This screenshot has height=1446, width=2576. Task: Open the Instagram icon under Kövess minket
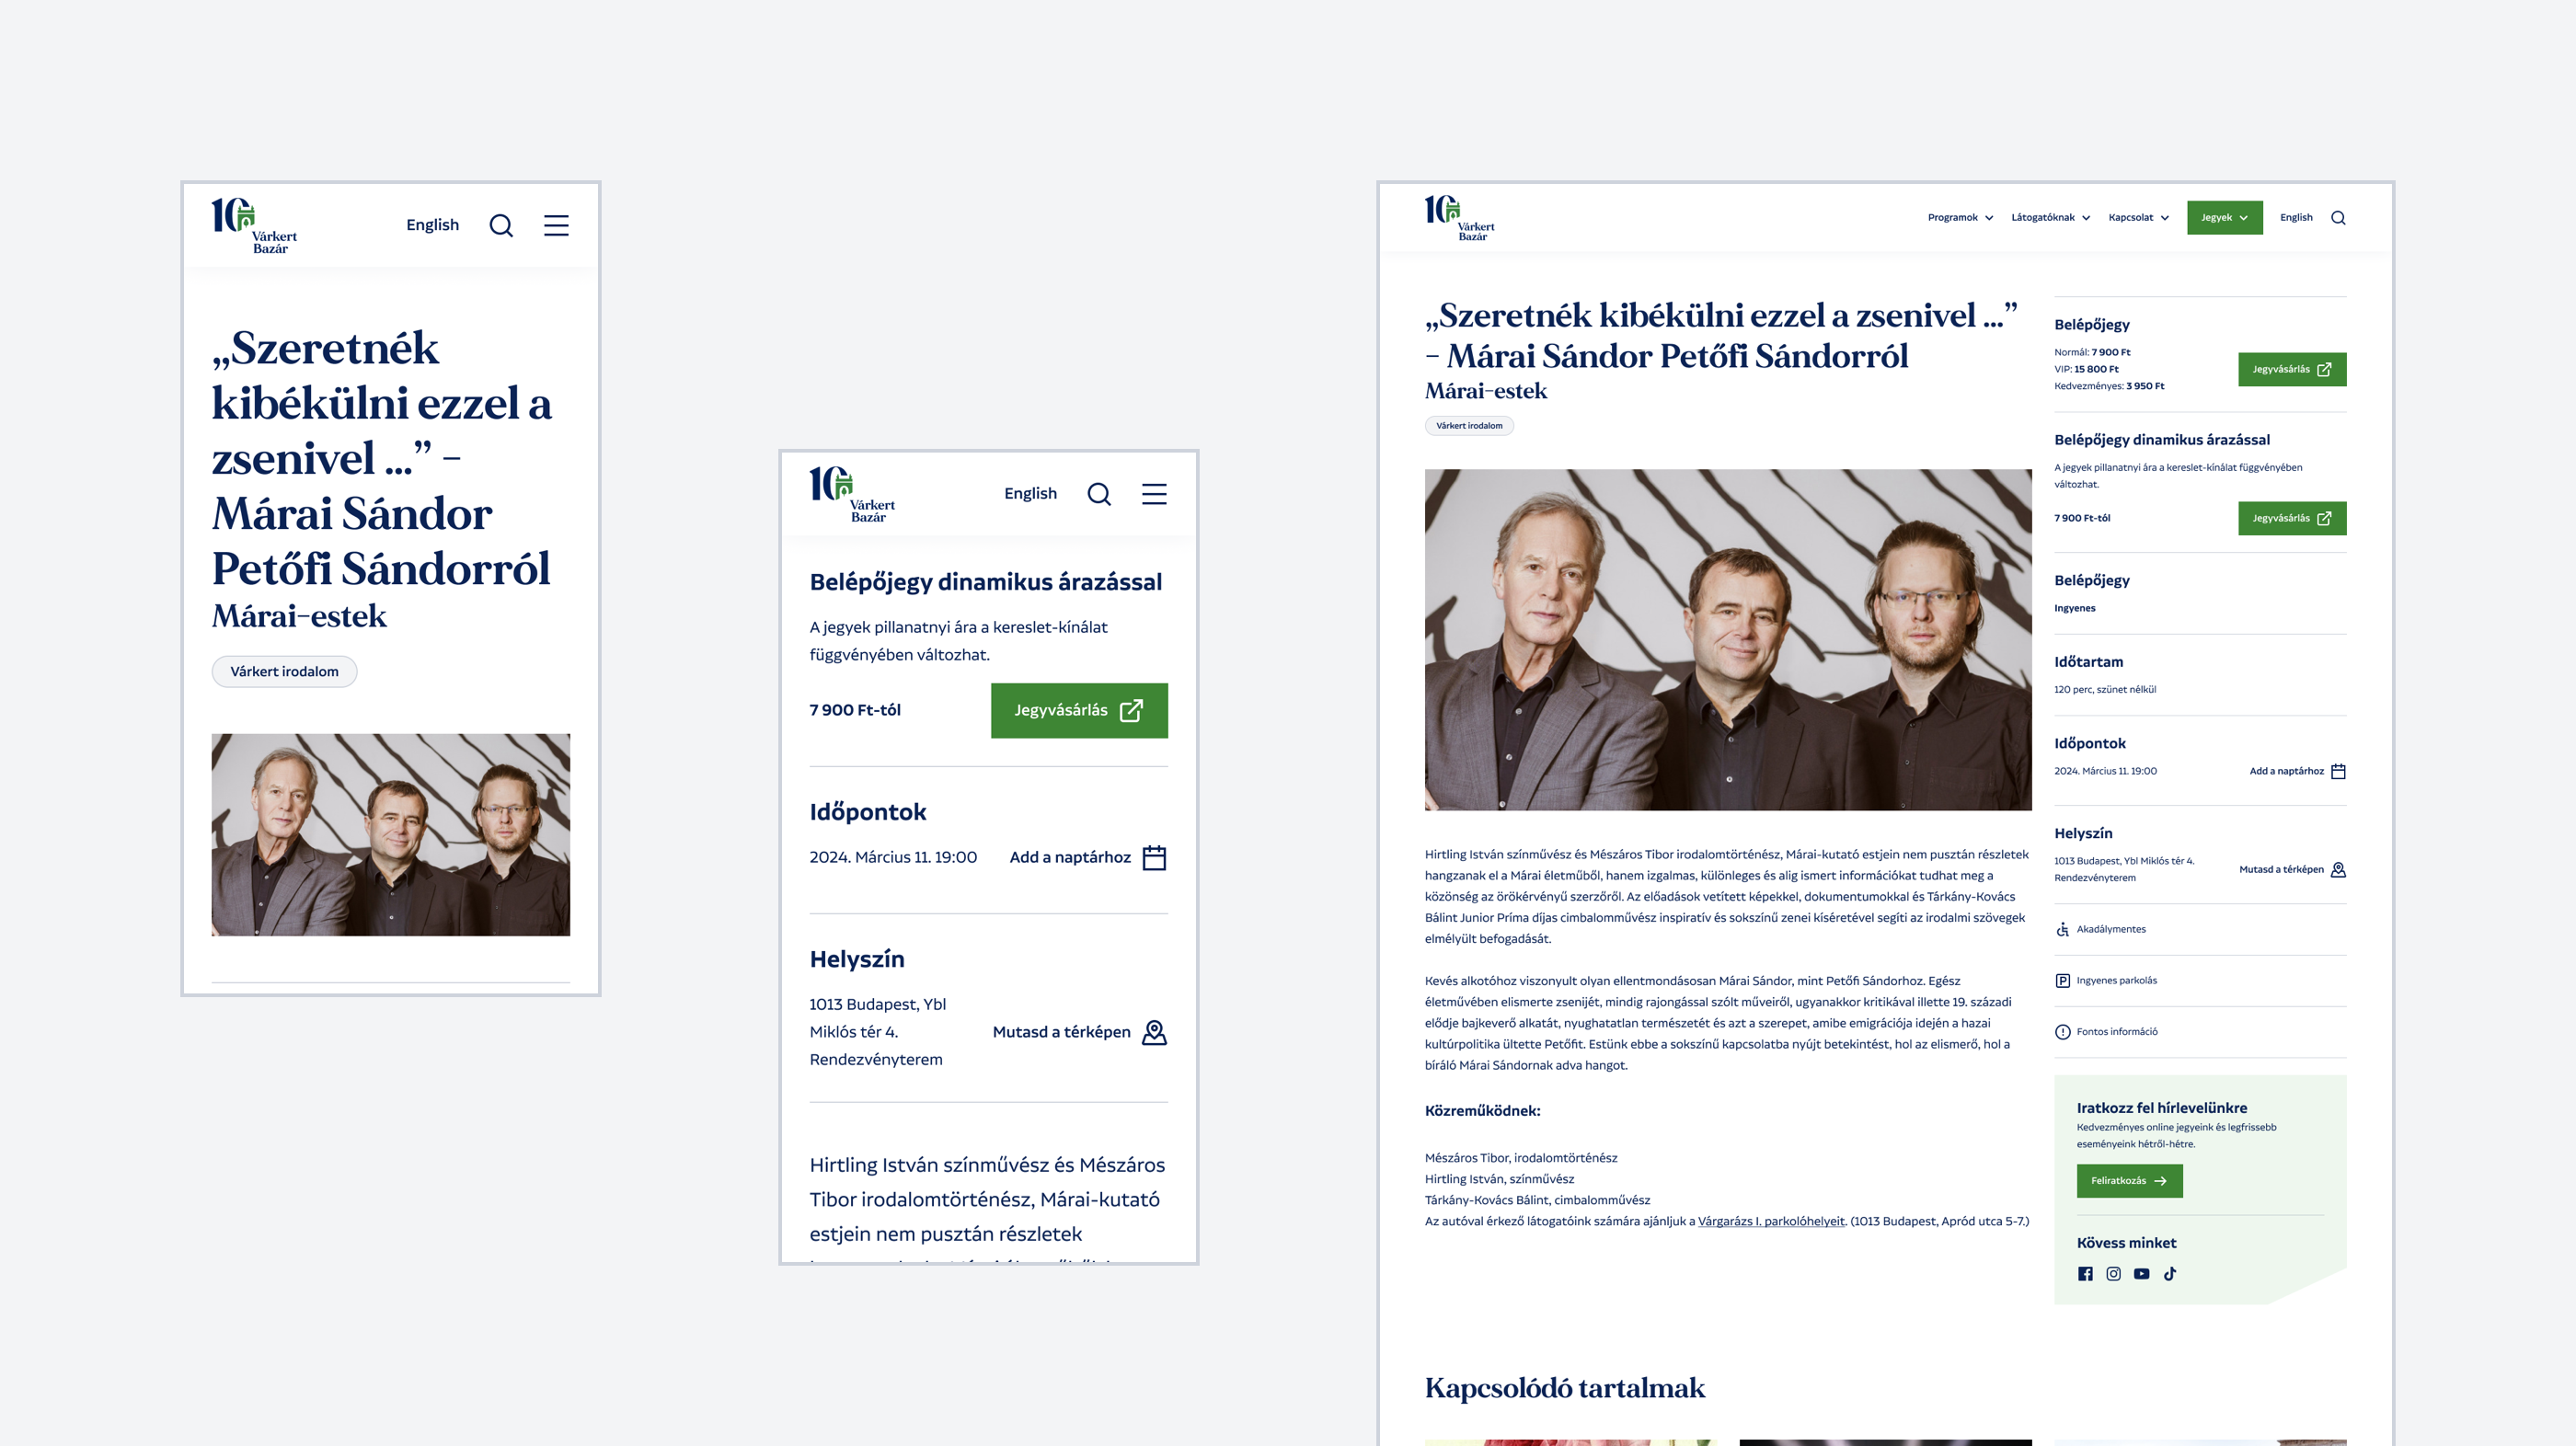point(2113,1274)
